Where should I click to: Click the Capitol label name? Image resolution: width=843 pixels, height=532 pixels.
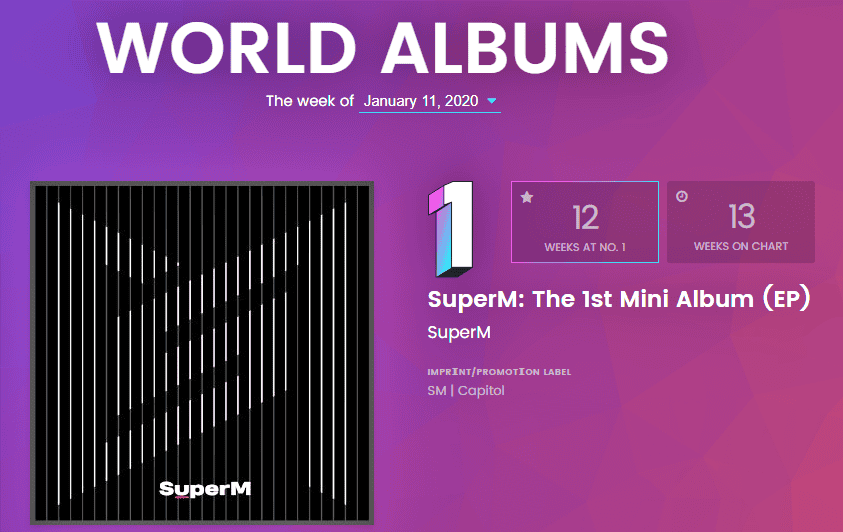point(481,390)
